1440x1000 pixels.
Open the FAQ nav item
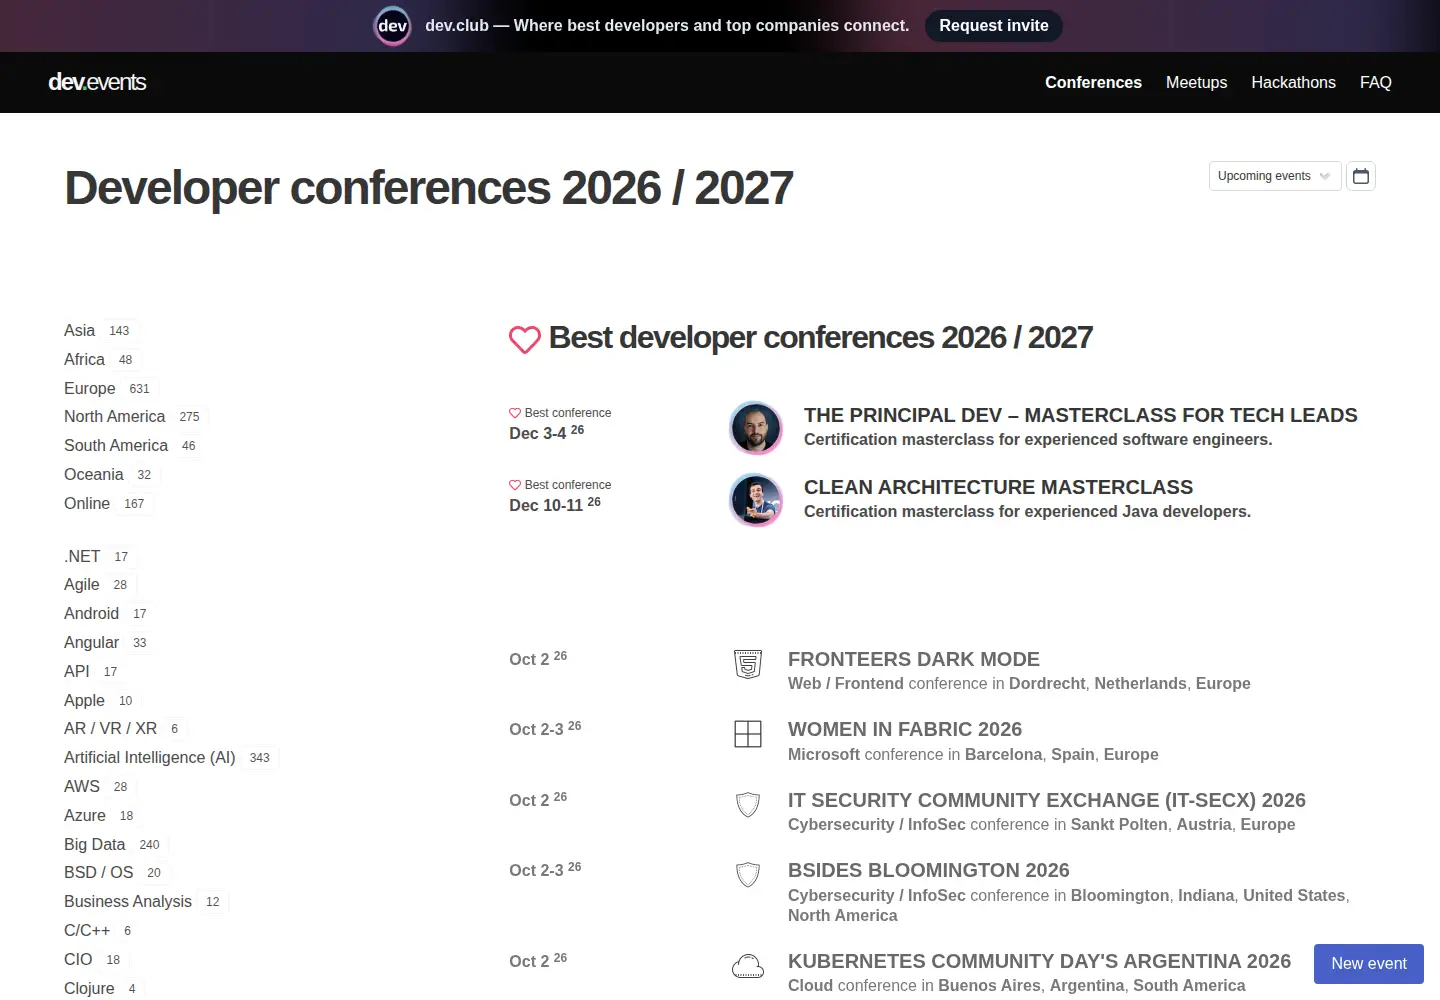[x=1375, y=82]
